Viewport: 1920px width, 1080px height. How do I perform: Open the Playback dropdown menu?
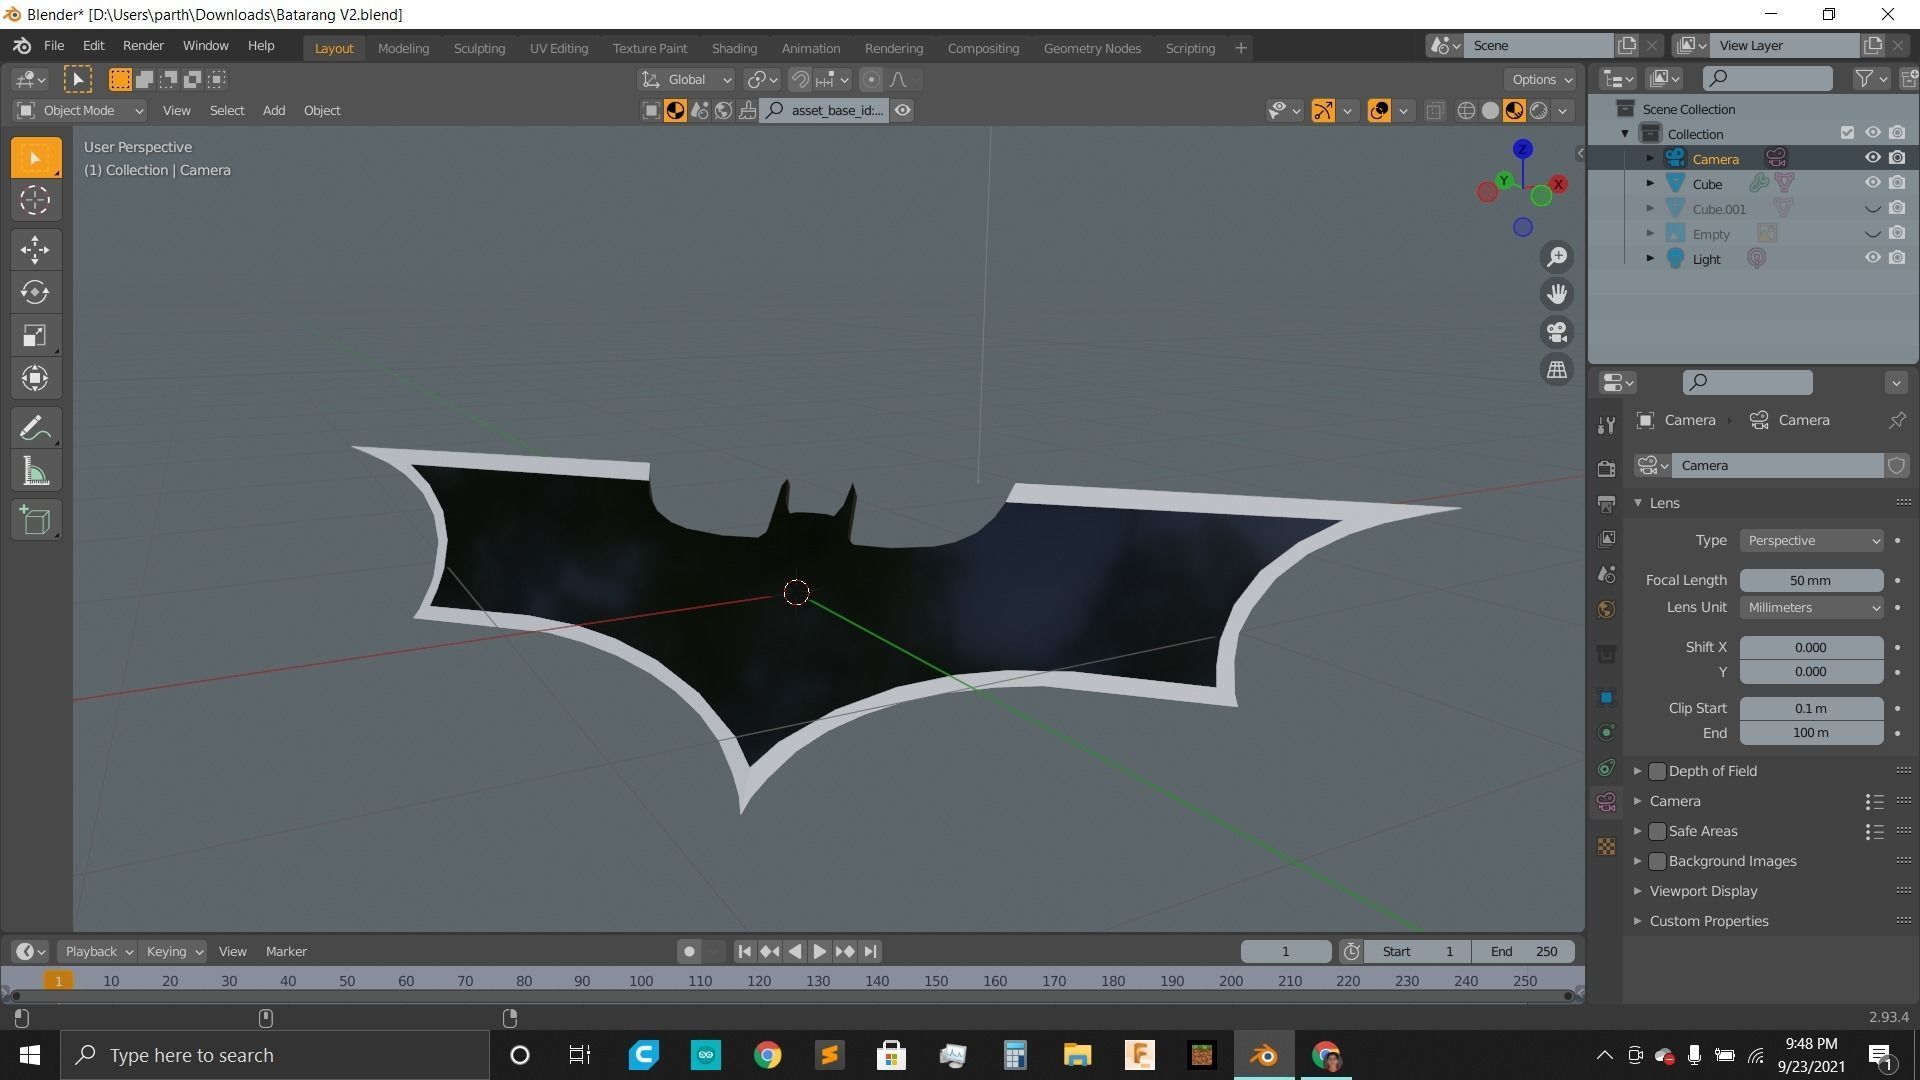(x=97, y=952)
